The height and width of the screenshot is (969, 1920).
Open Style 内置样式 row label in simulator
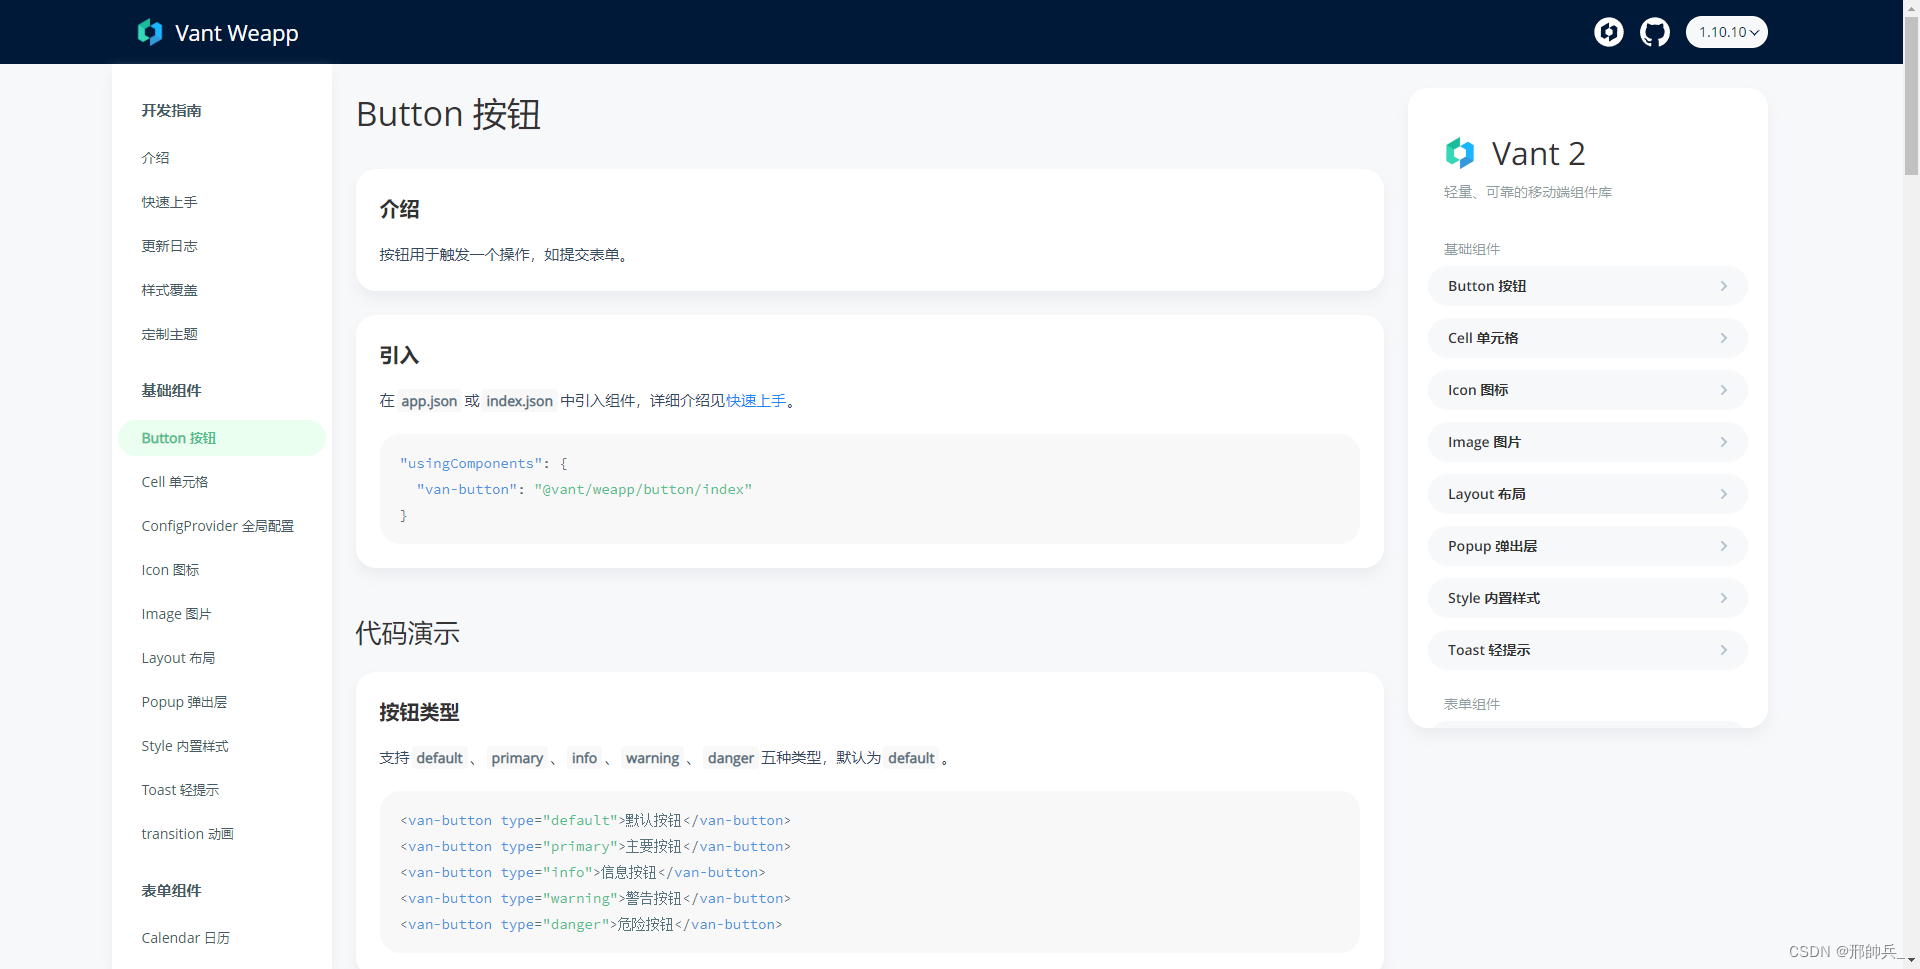pos(1494,598)
